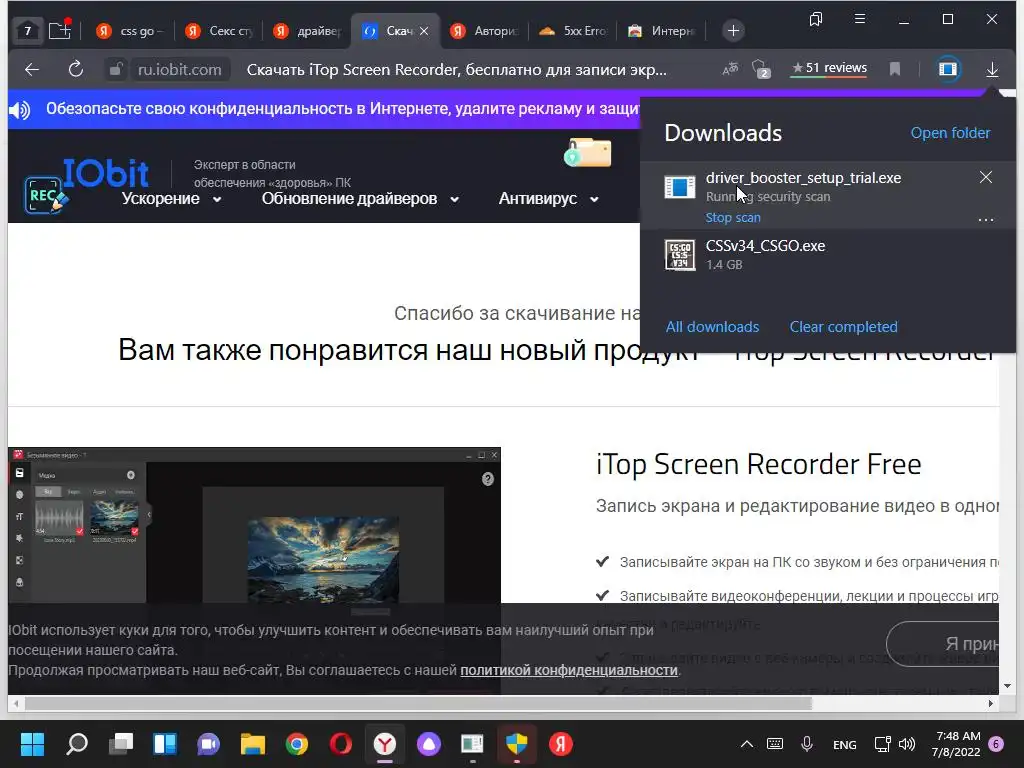Open the CSSv34_CSGO.exe download entry
This screenshot has height=768, width=1024.
[x=827, y=255]
